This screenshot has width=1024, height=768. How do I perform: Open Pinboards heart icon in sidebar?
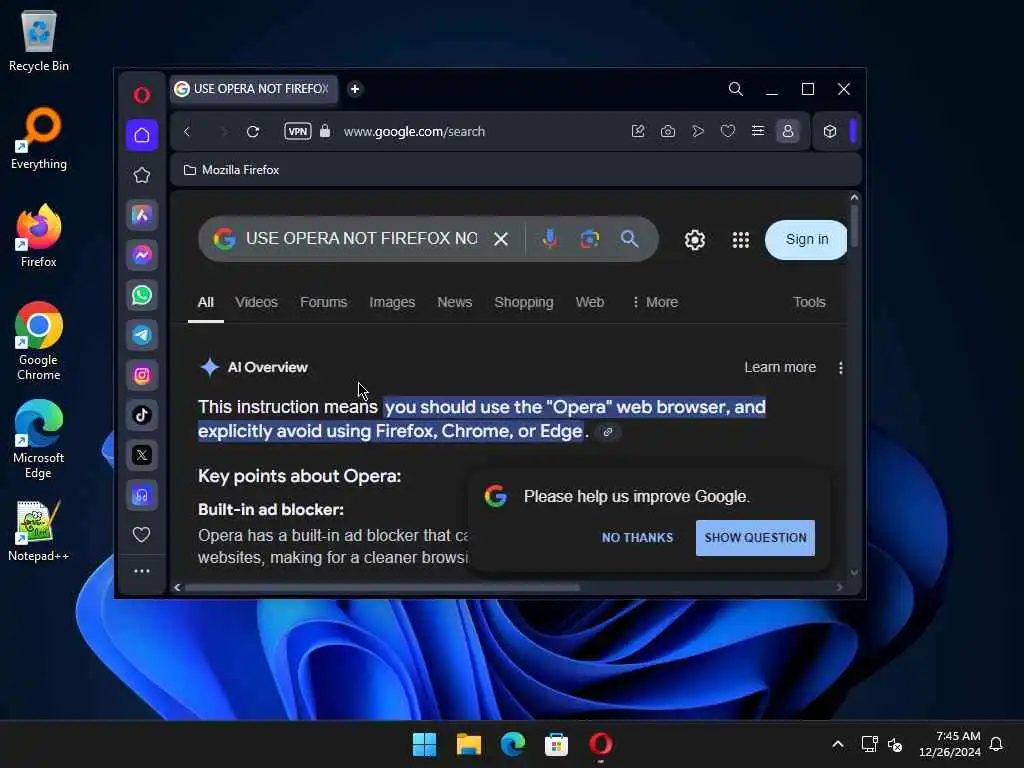[x=142, y=535]
